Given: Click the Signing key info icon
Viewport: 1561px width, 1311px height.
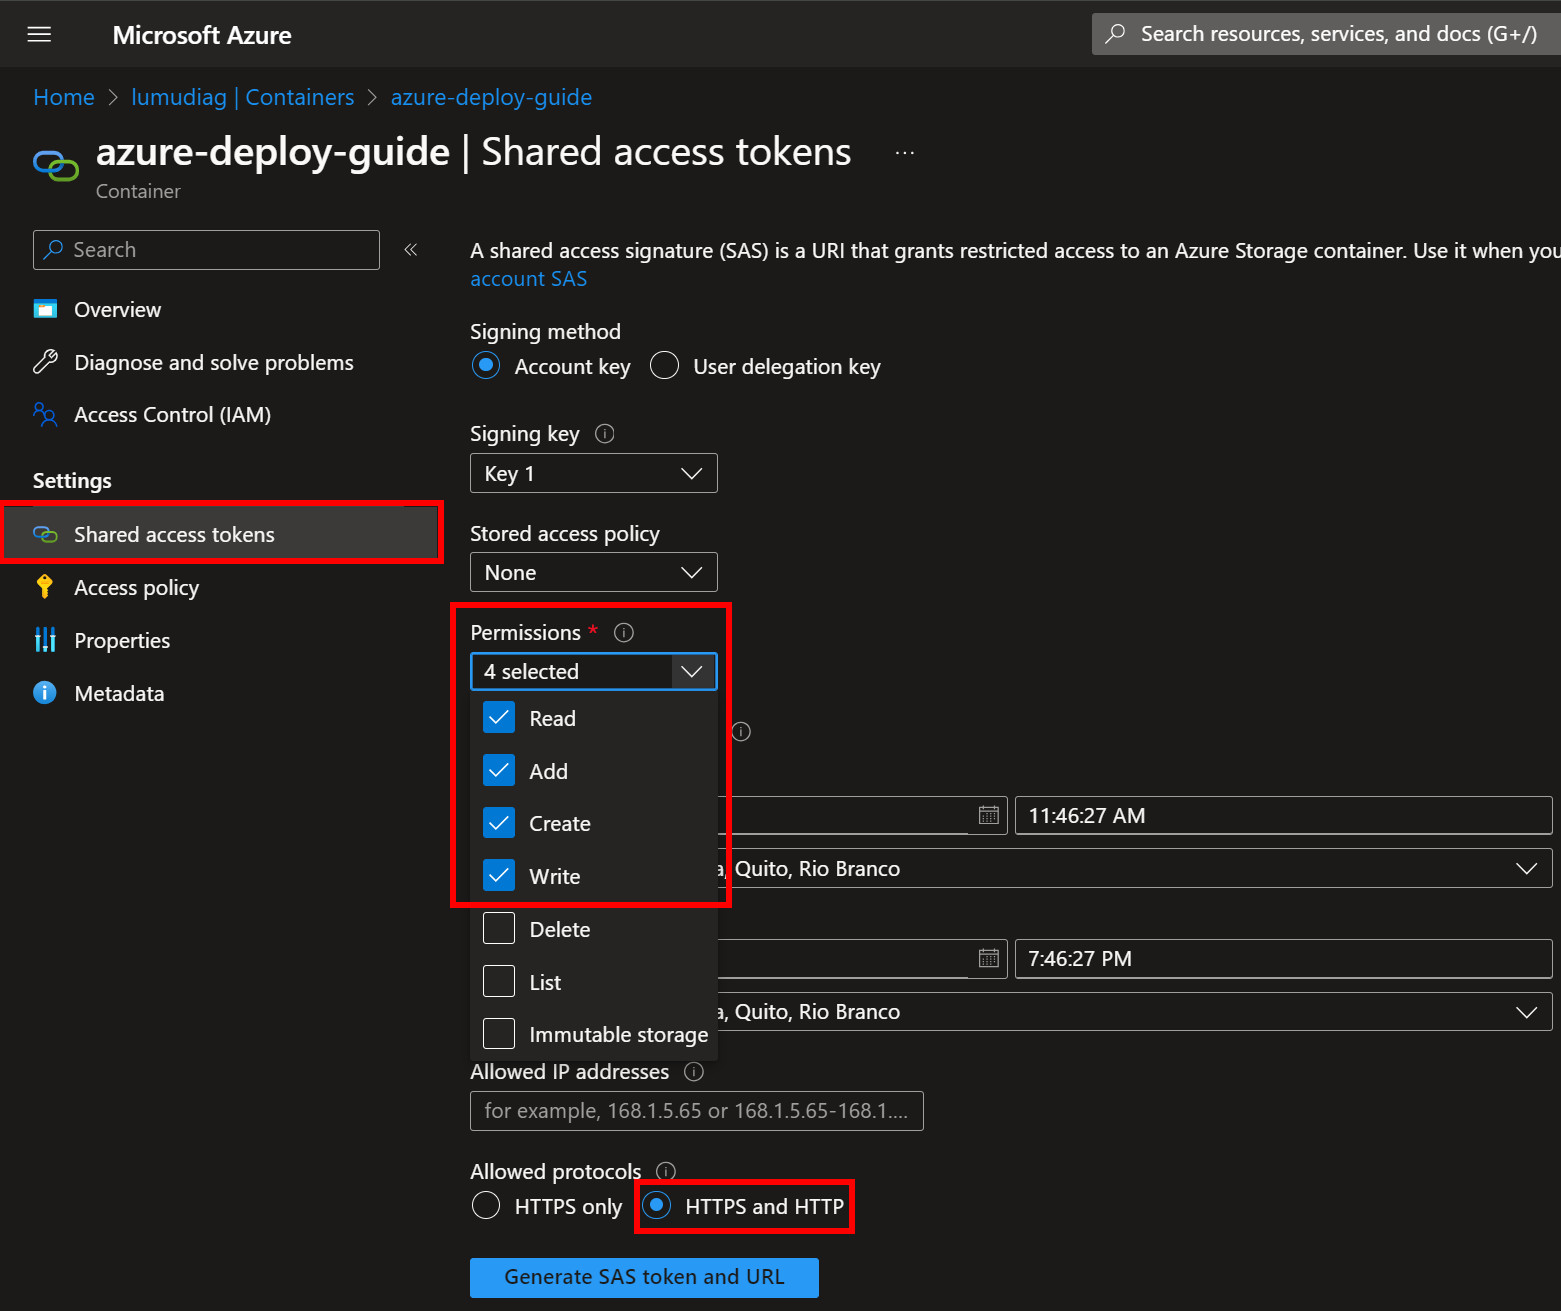Looking at the screenshot, I should coord(604,433).
